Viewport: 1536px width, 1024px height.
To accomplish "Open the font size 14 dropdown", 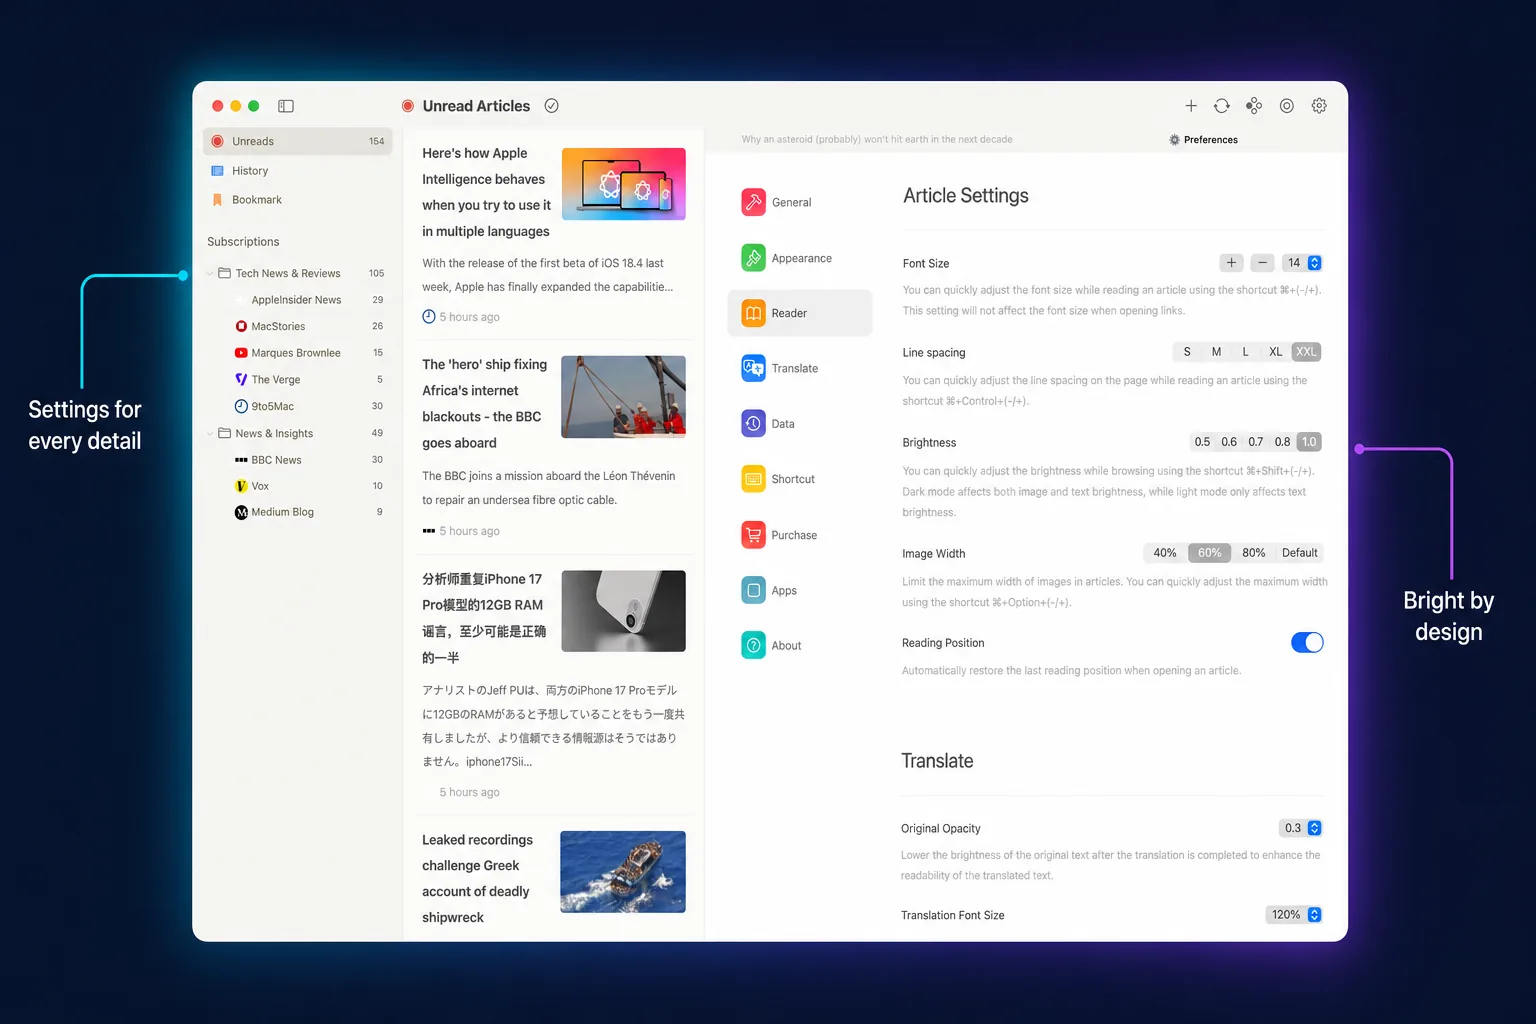I will click(x=1303, y=263).
